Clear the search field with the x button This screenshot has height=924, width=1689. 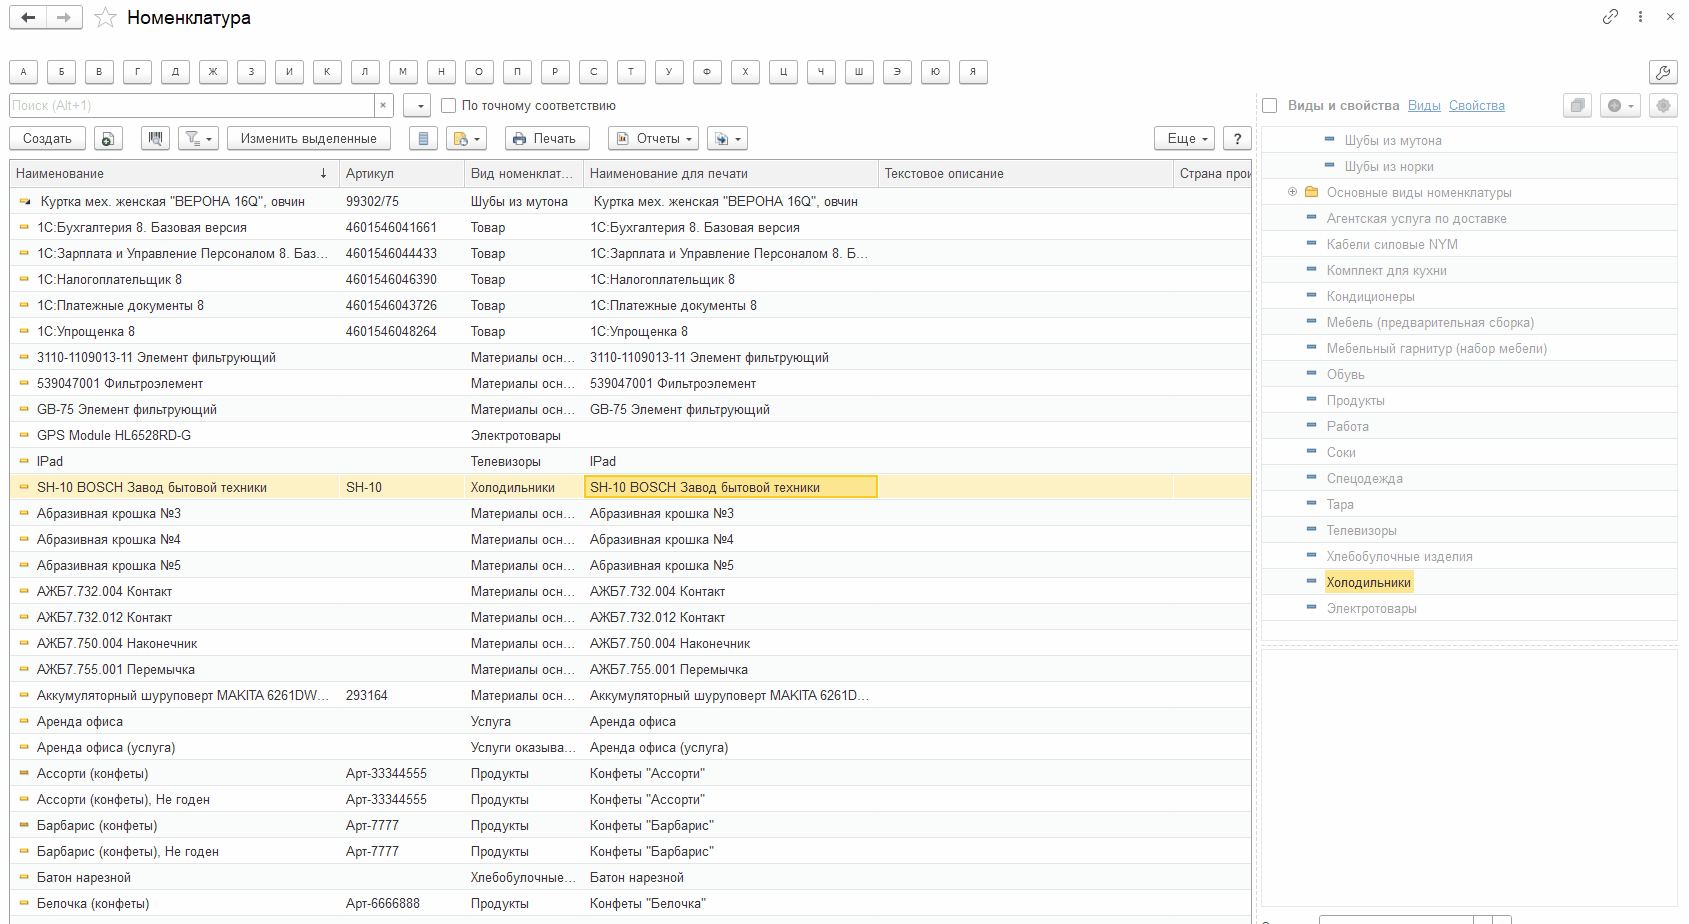click(383, 106)
